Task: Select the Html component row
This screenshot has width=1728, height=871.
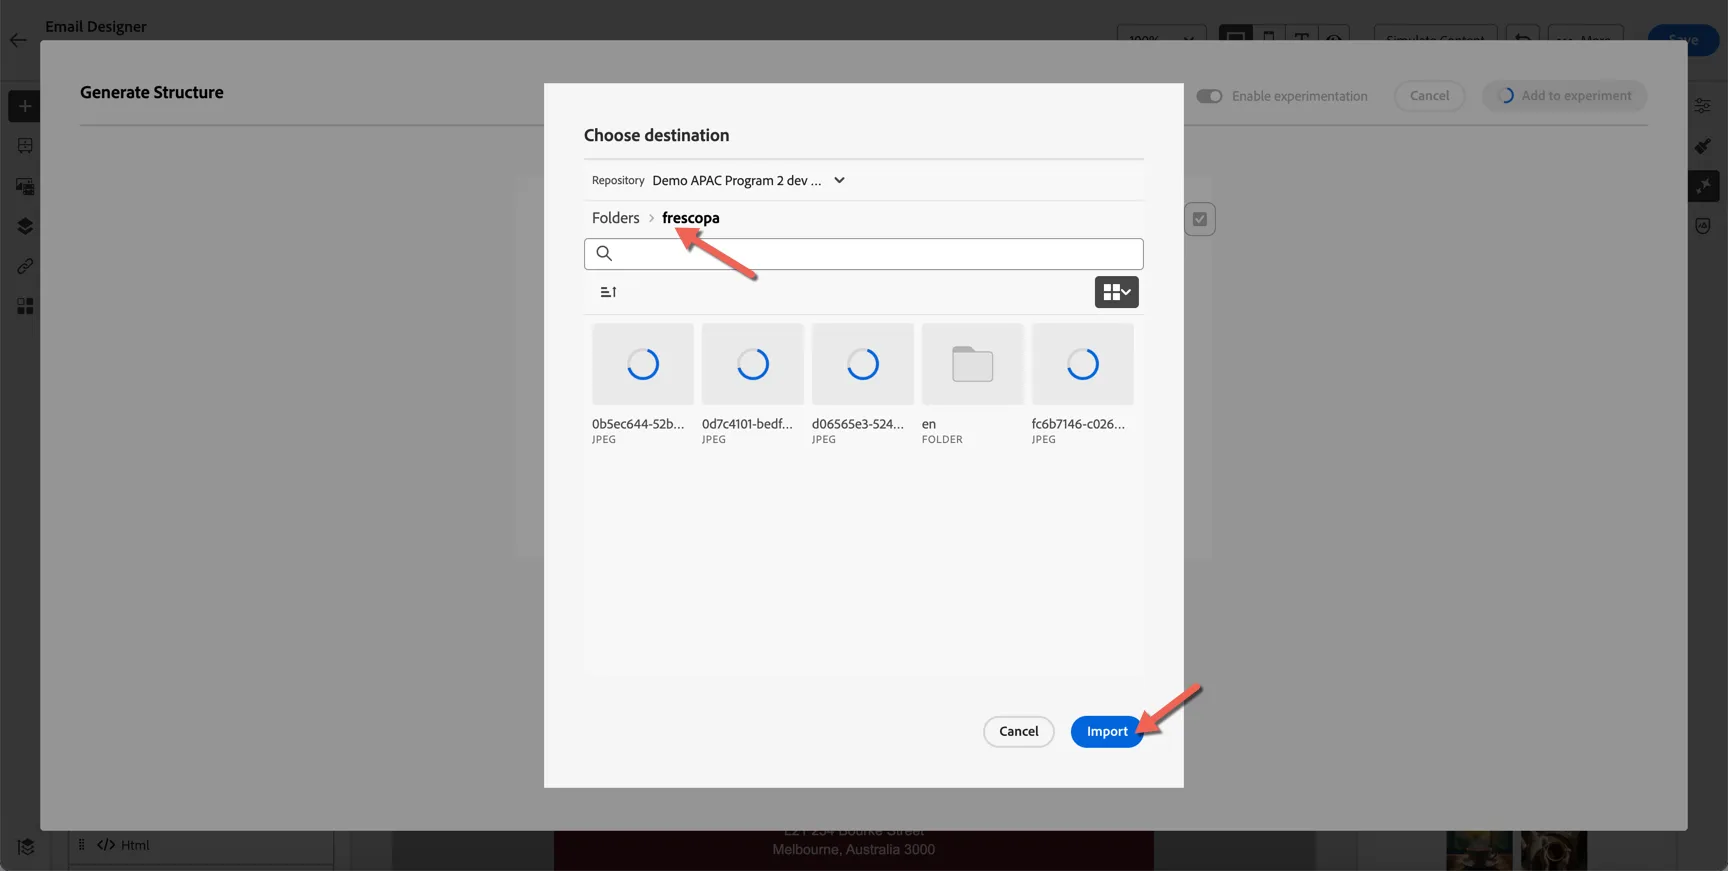Action: tap(201, 845)
